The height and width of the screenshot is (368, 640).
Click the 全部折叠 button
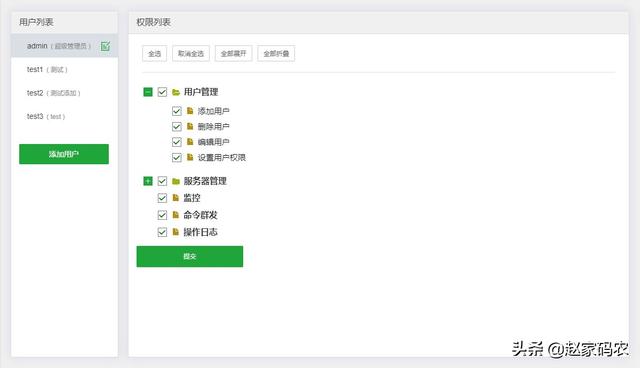[276, 53]
